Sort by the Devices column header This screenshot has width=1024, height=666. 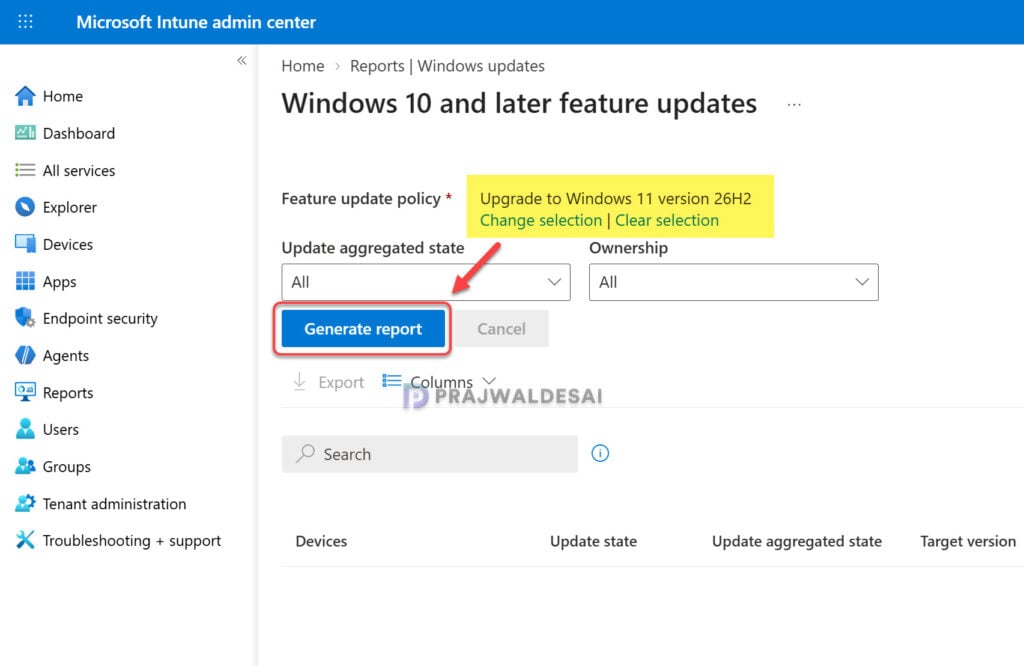point(321,541)
